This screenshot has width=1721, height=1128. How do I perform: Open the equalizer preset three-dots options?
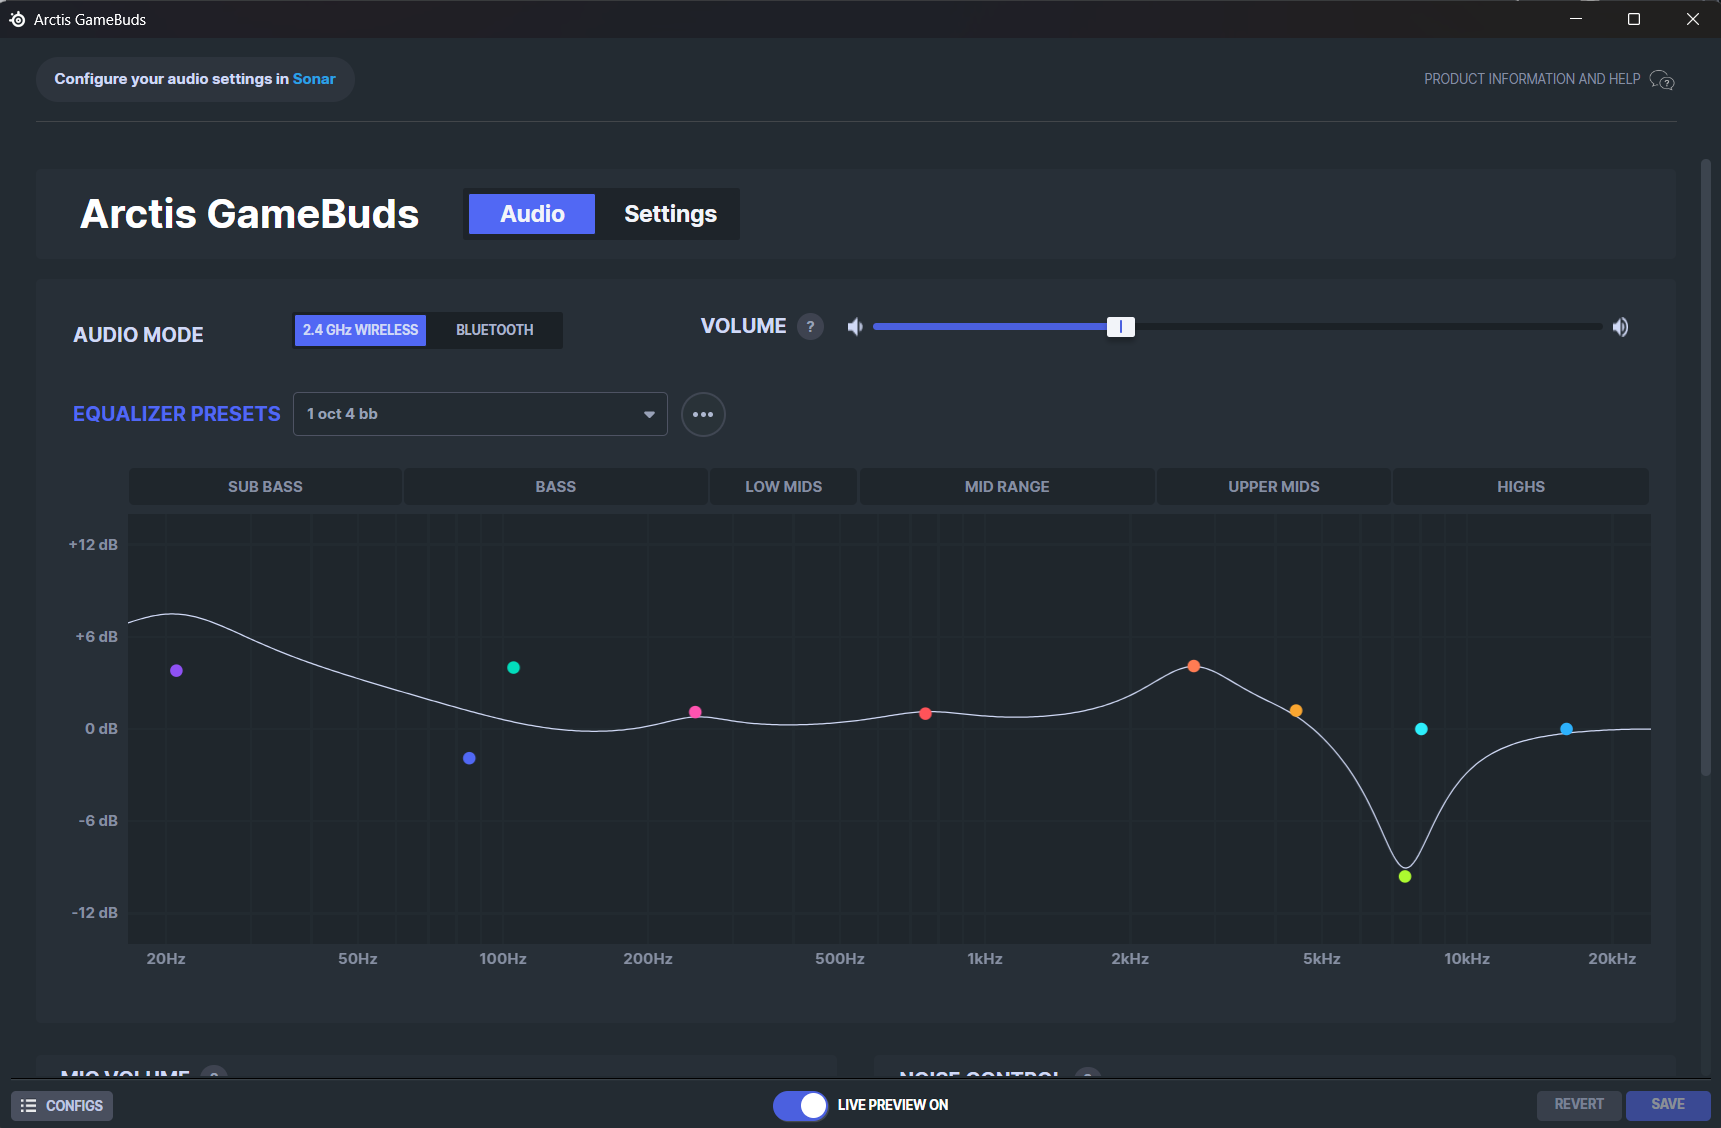[x=703, y=414]
